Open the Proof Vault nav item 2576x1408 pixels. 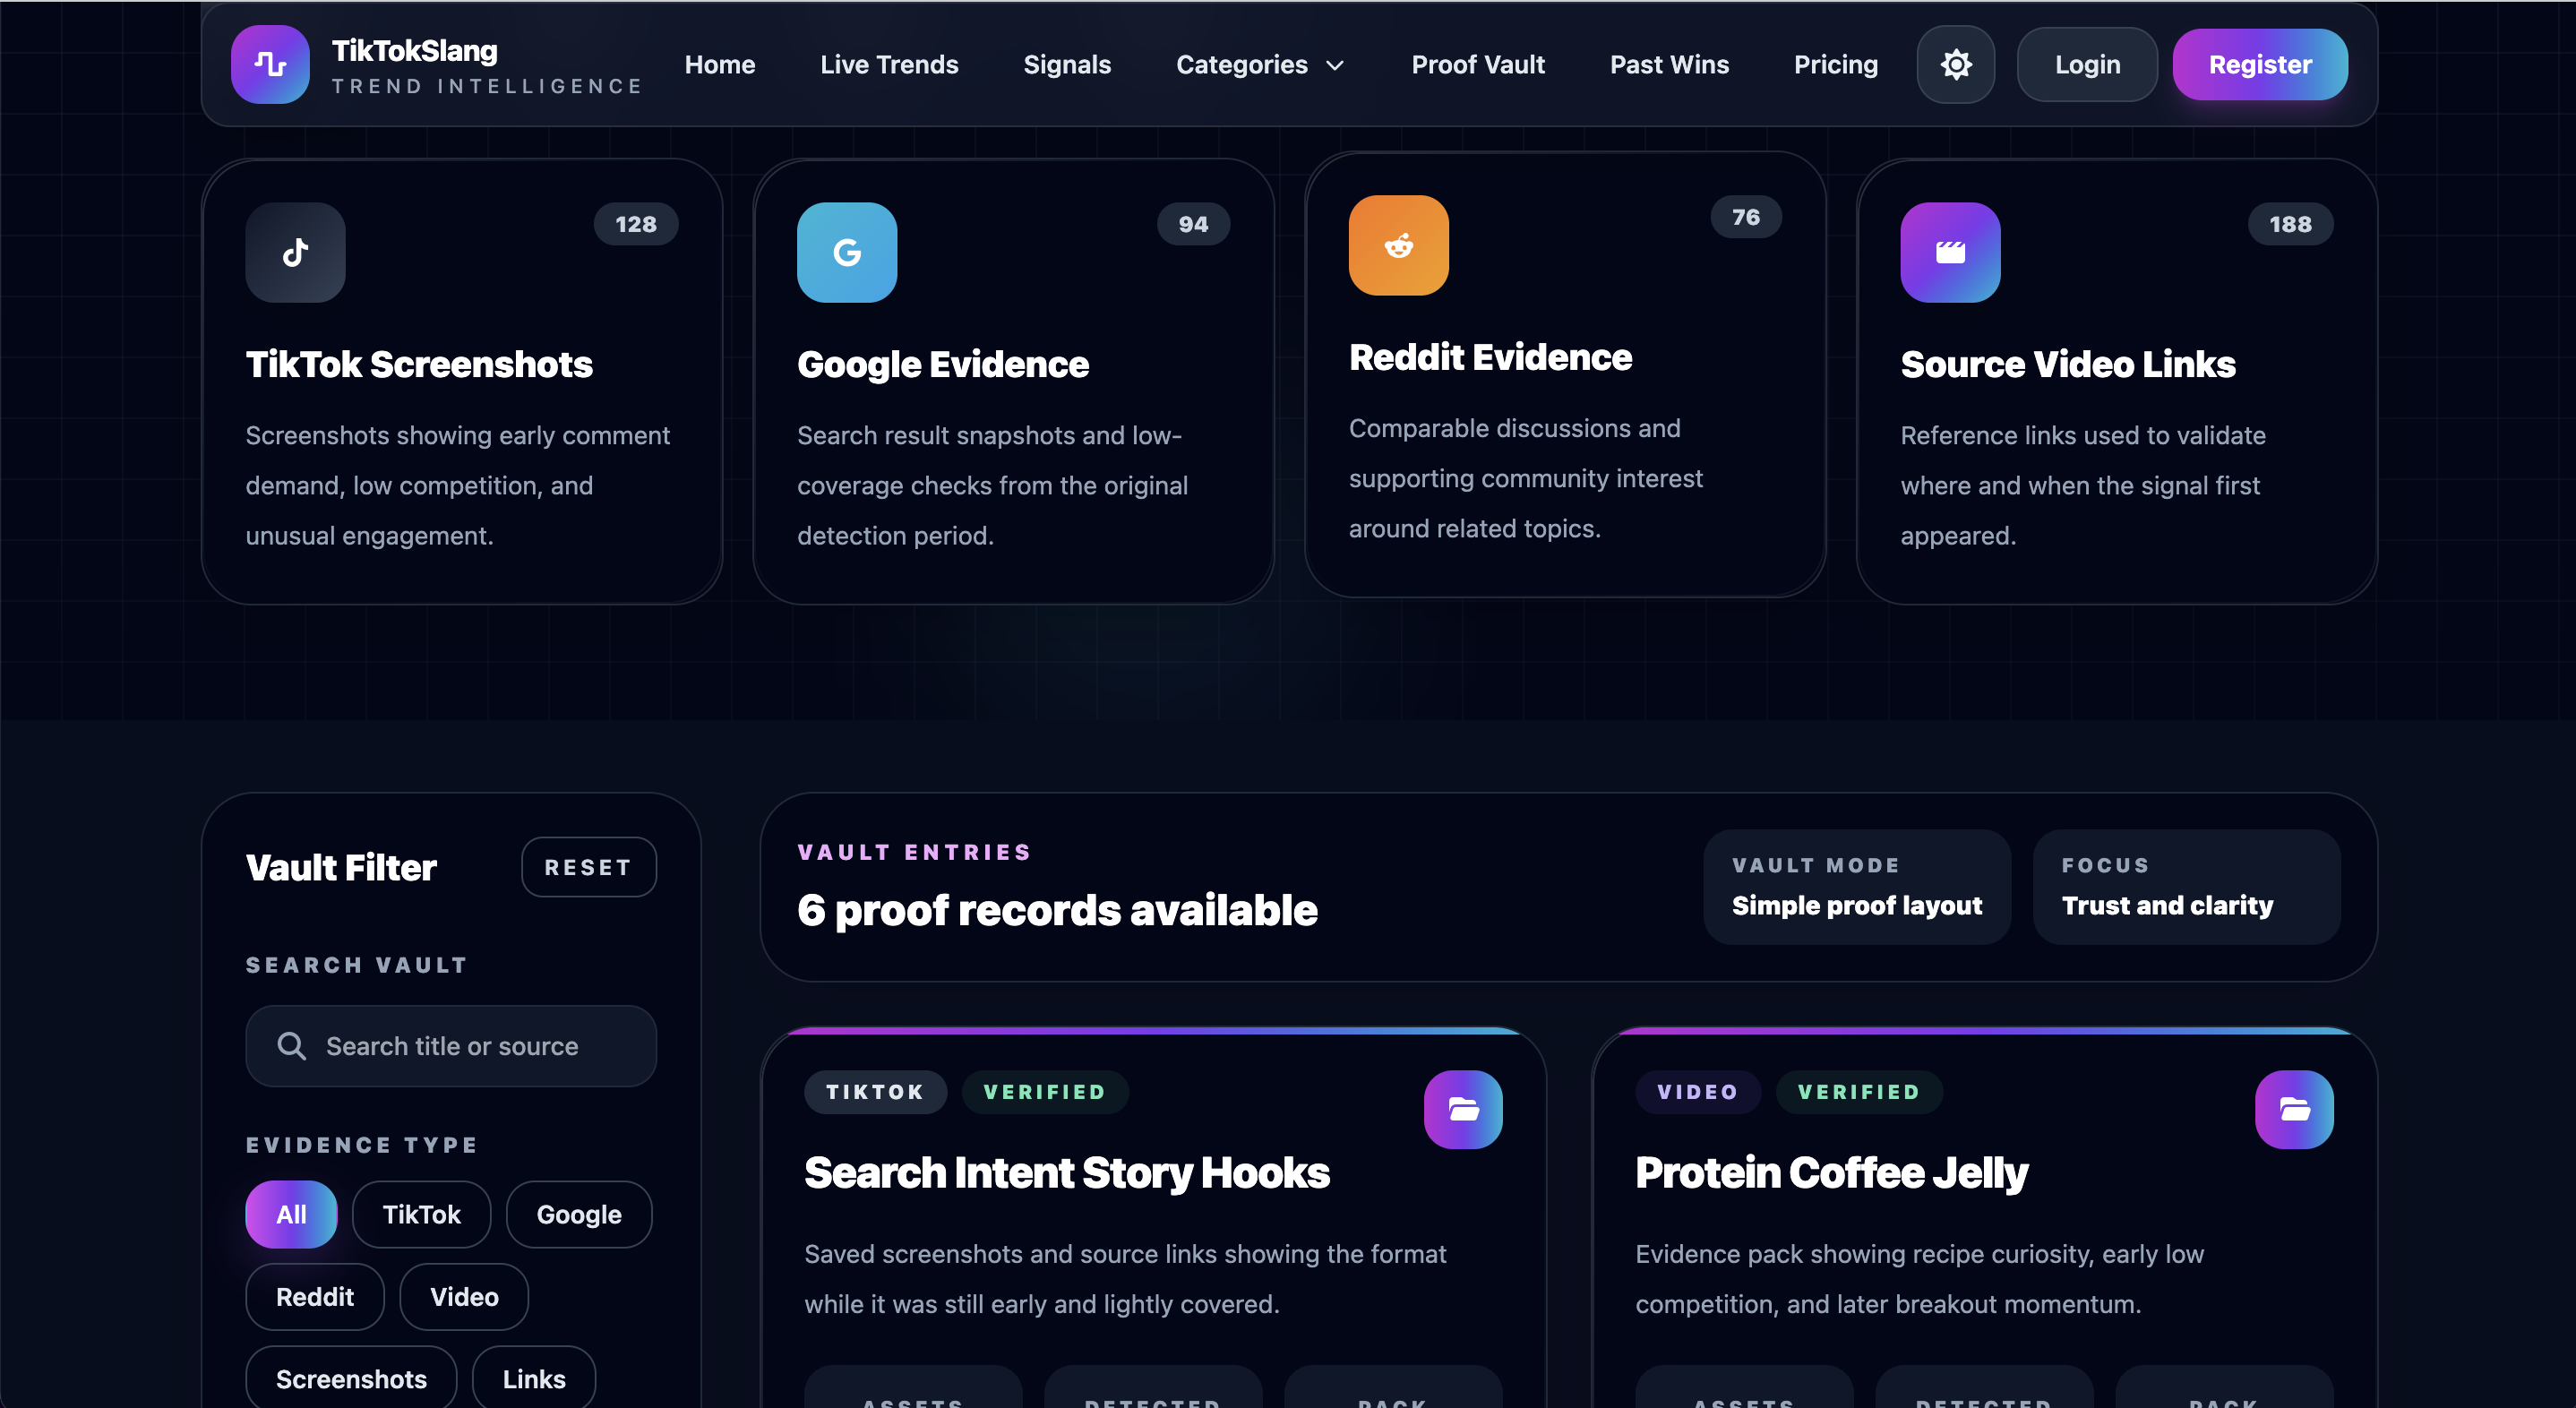(x=1477, y=64)
